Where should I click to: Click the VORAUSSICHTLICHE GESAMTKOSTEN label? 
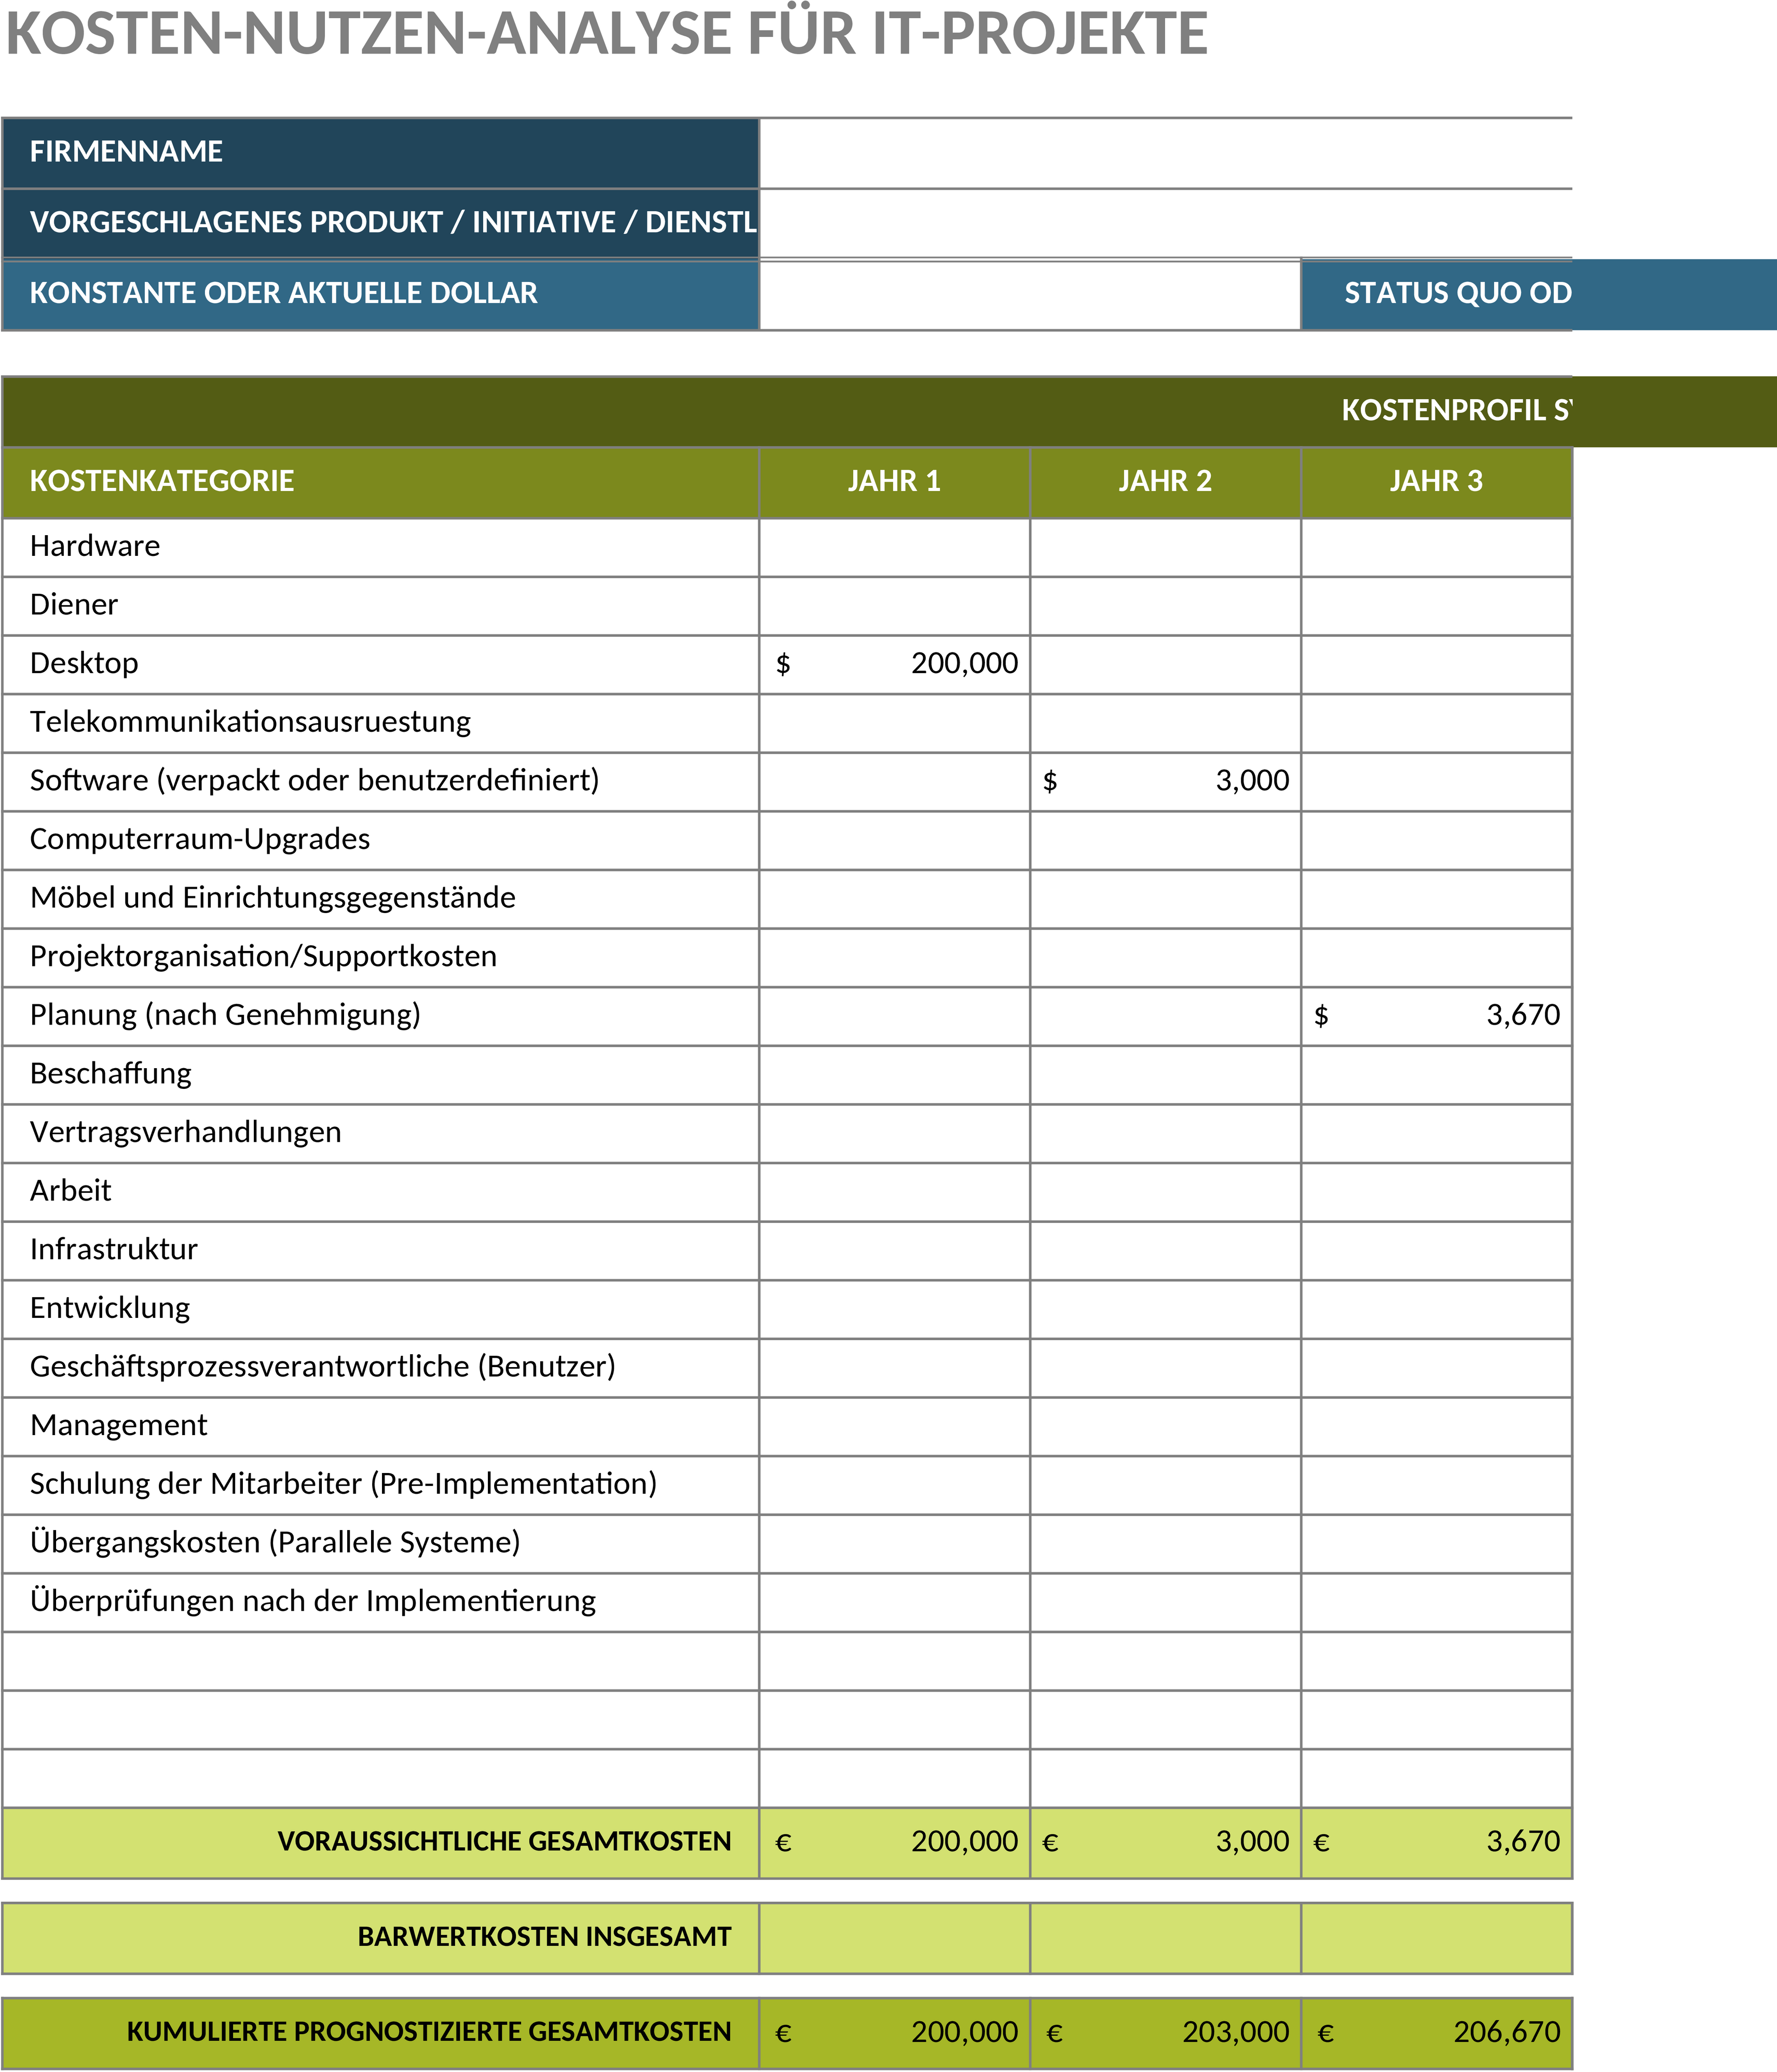505,1842
